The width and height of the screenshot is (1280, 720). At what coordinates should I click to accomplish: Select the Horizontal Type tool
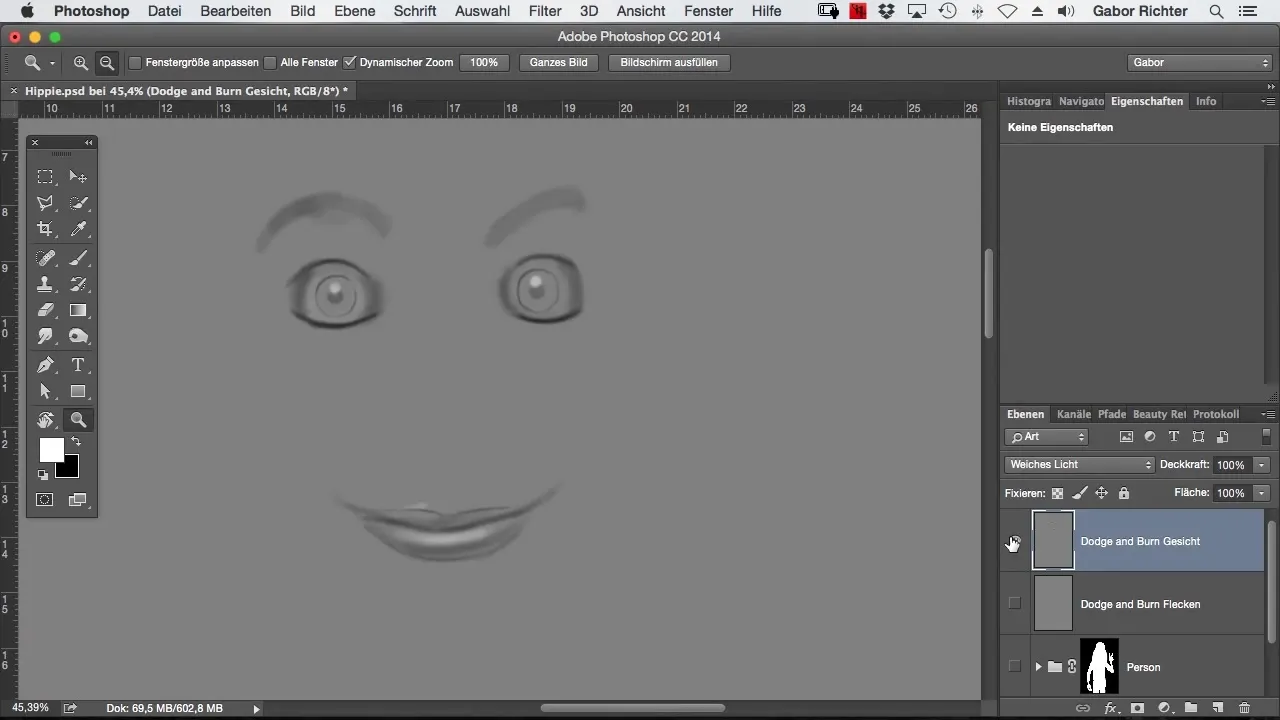click(78, 365)
